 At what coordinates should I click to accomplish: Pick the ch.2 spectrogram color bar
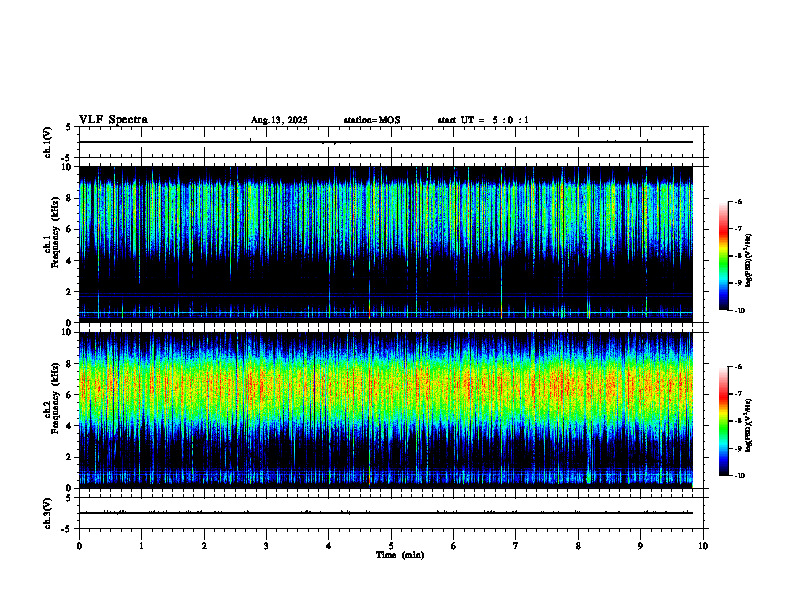[723, 421]
